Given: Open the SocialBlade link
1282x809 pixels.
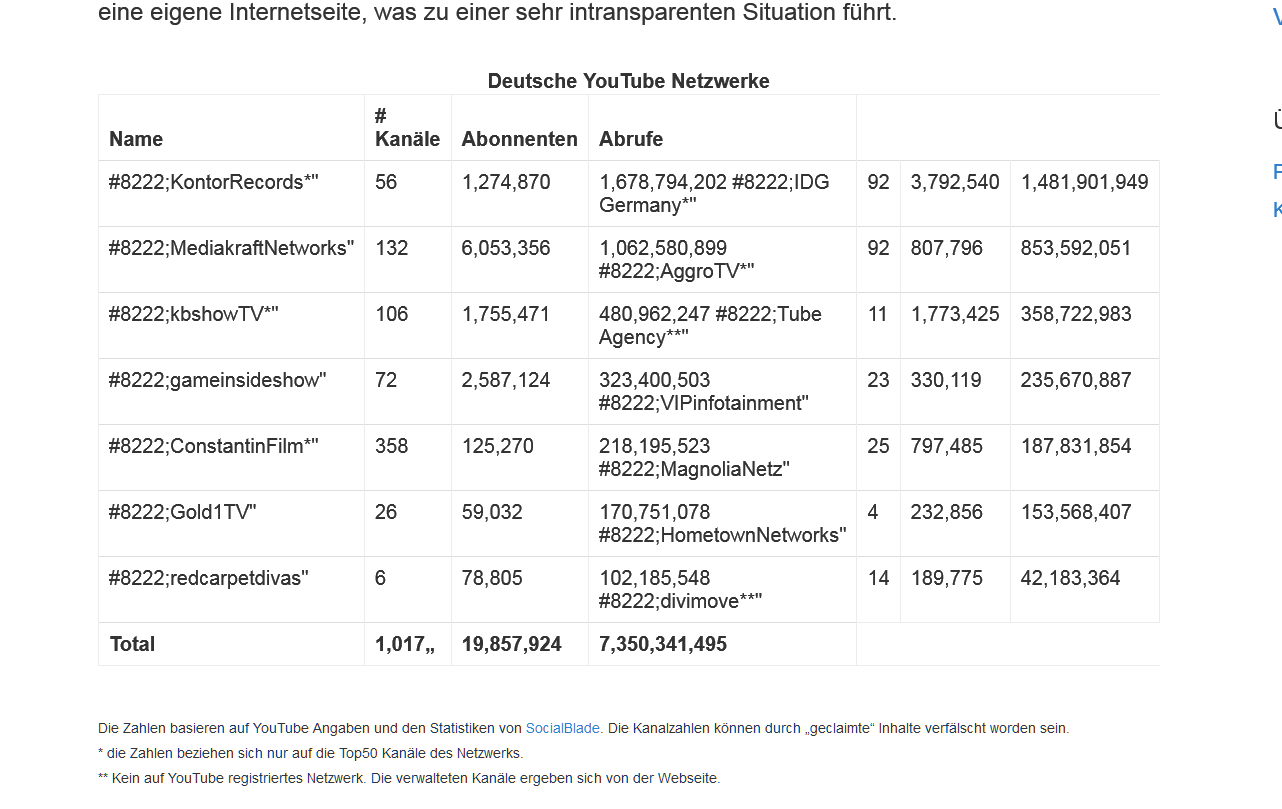Looking at the screenshot, I should [x=562, y=728].
